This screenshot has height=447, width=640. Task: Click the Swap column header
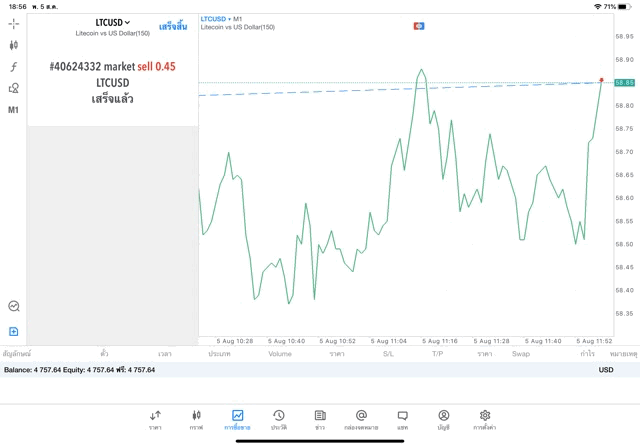[x=521, y=354]
